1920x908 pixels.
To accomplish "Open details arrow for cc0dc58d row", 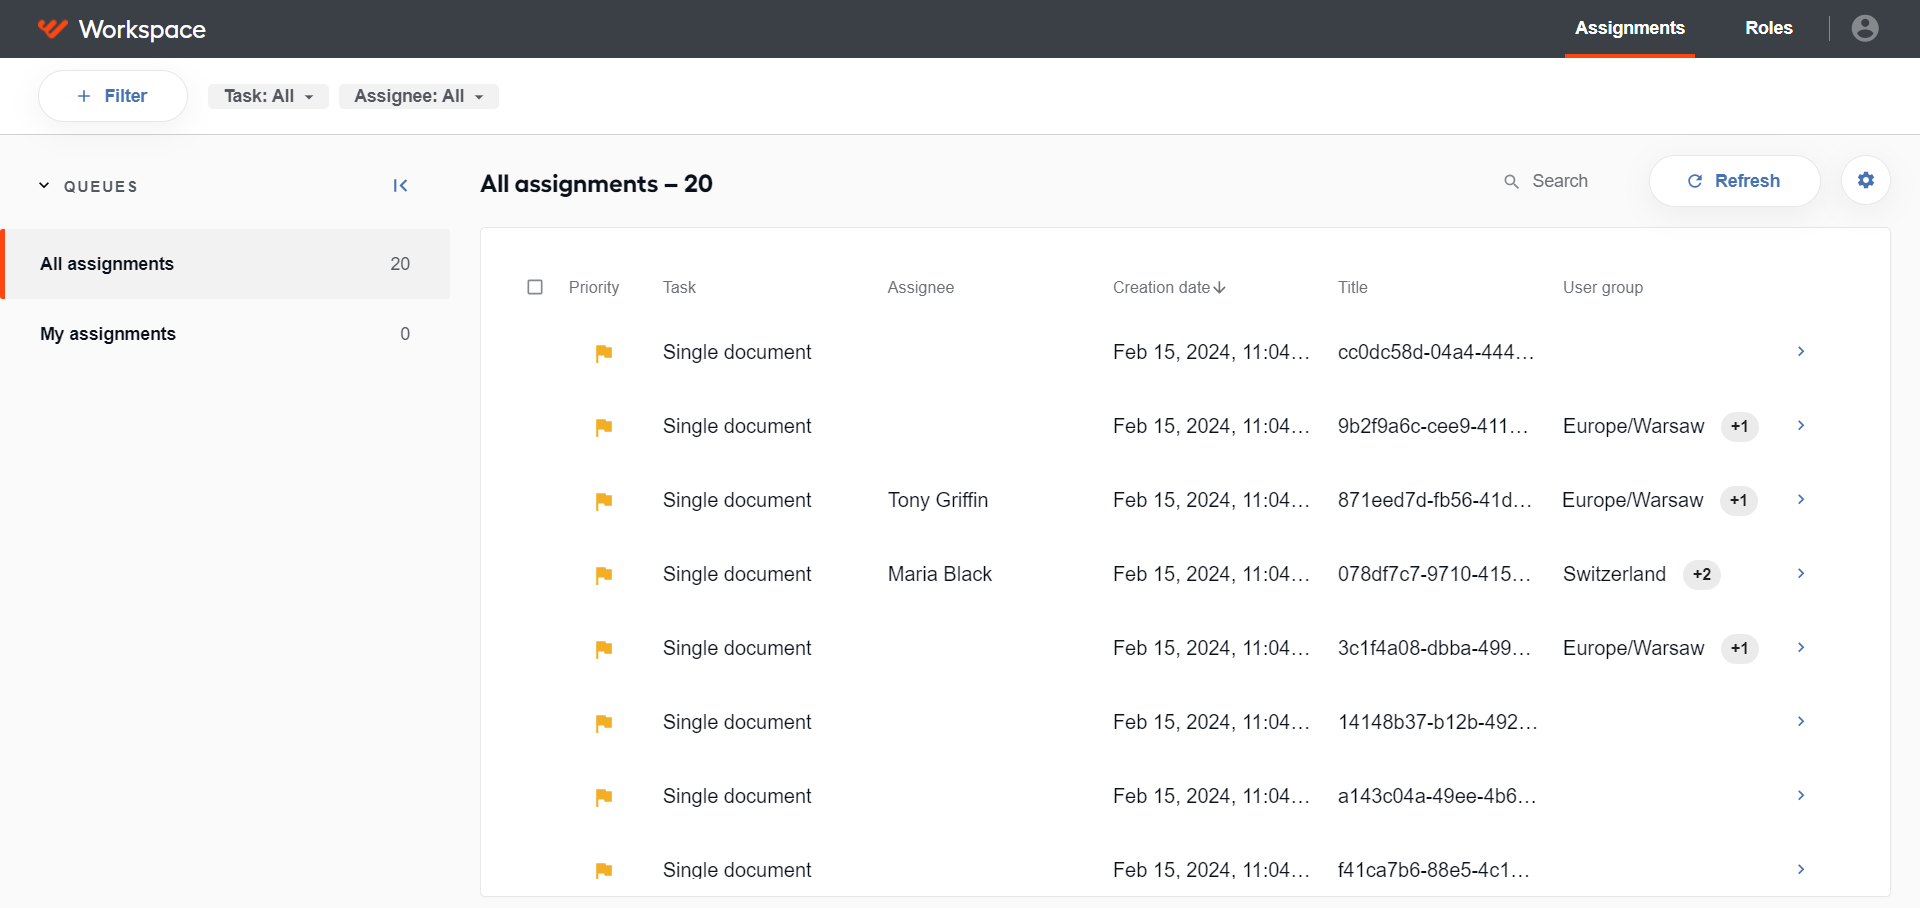I will (1801, 352).
